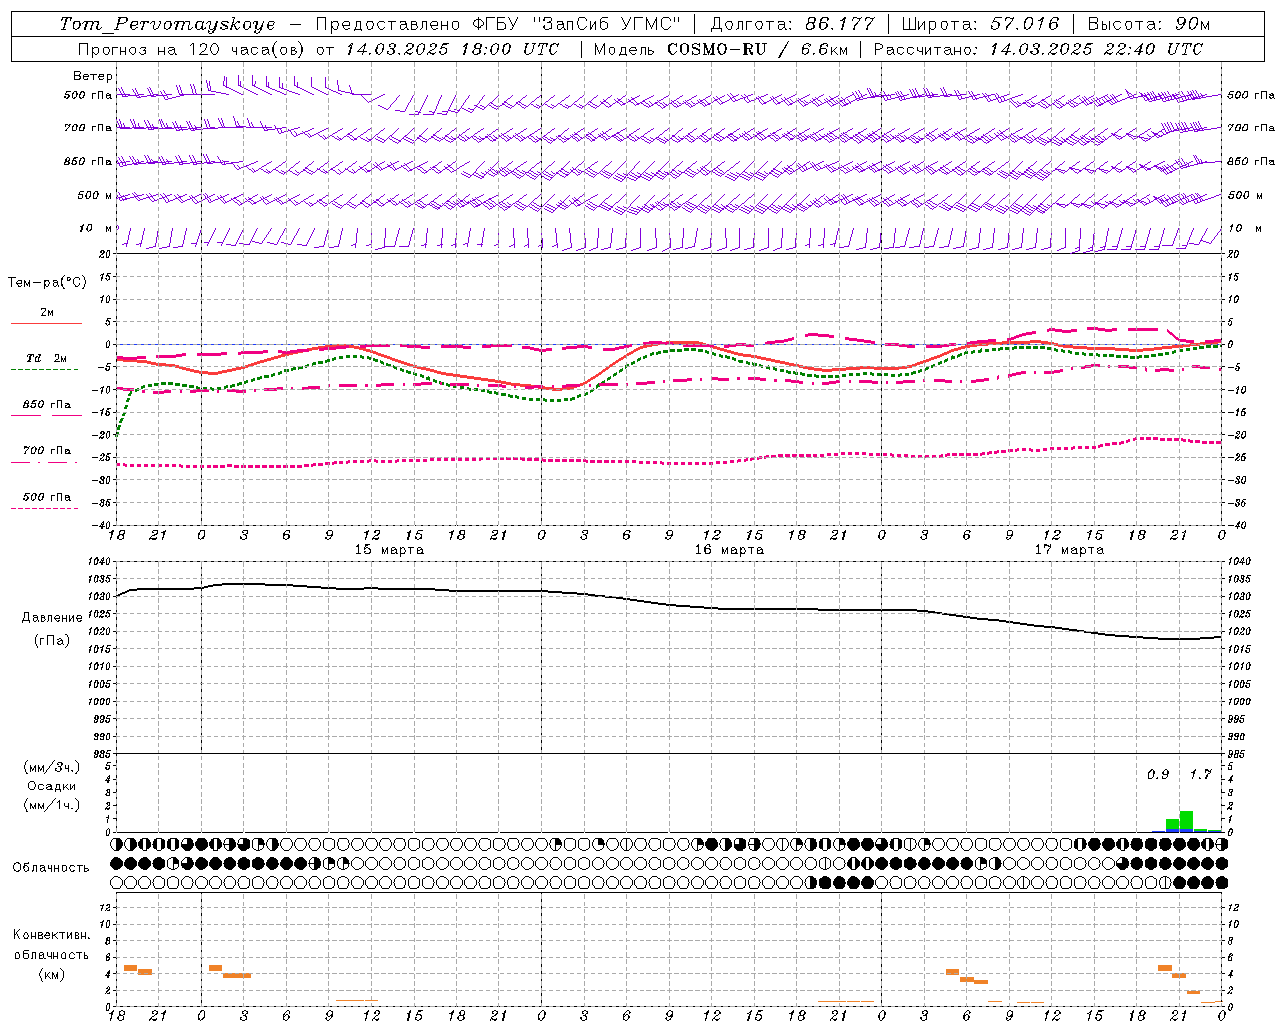Click the tallest green precipitation bar
1280x1024 pixels.
pyautogui.click(x=1186, y=820)
